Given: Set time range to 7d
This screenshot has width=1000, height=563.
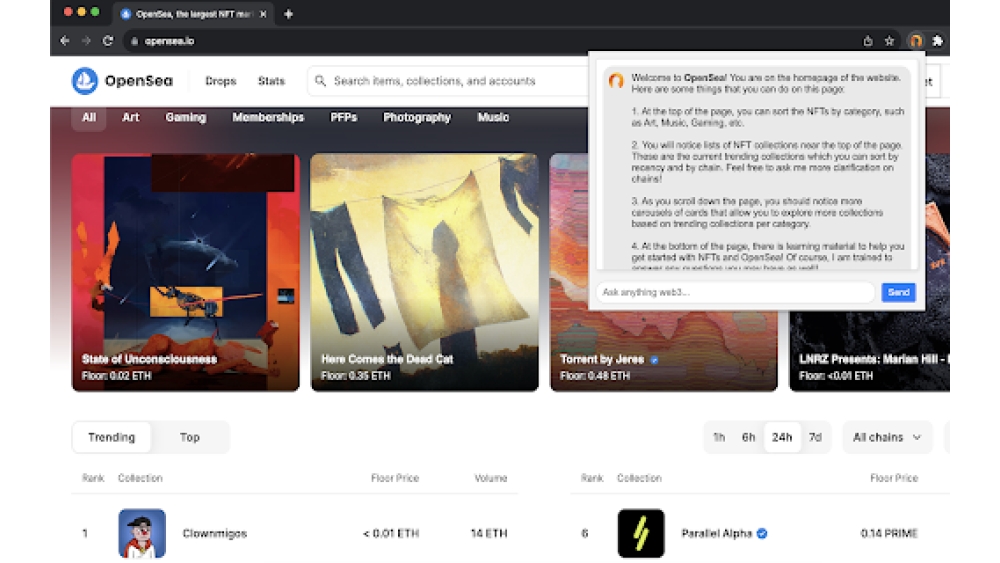Looking at the screenshot, I should coord(815,437).
